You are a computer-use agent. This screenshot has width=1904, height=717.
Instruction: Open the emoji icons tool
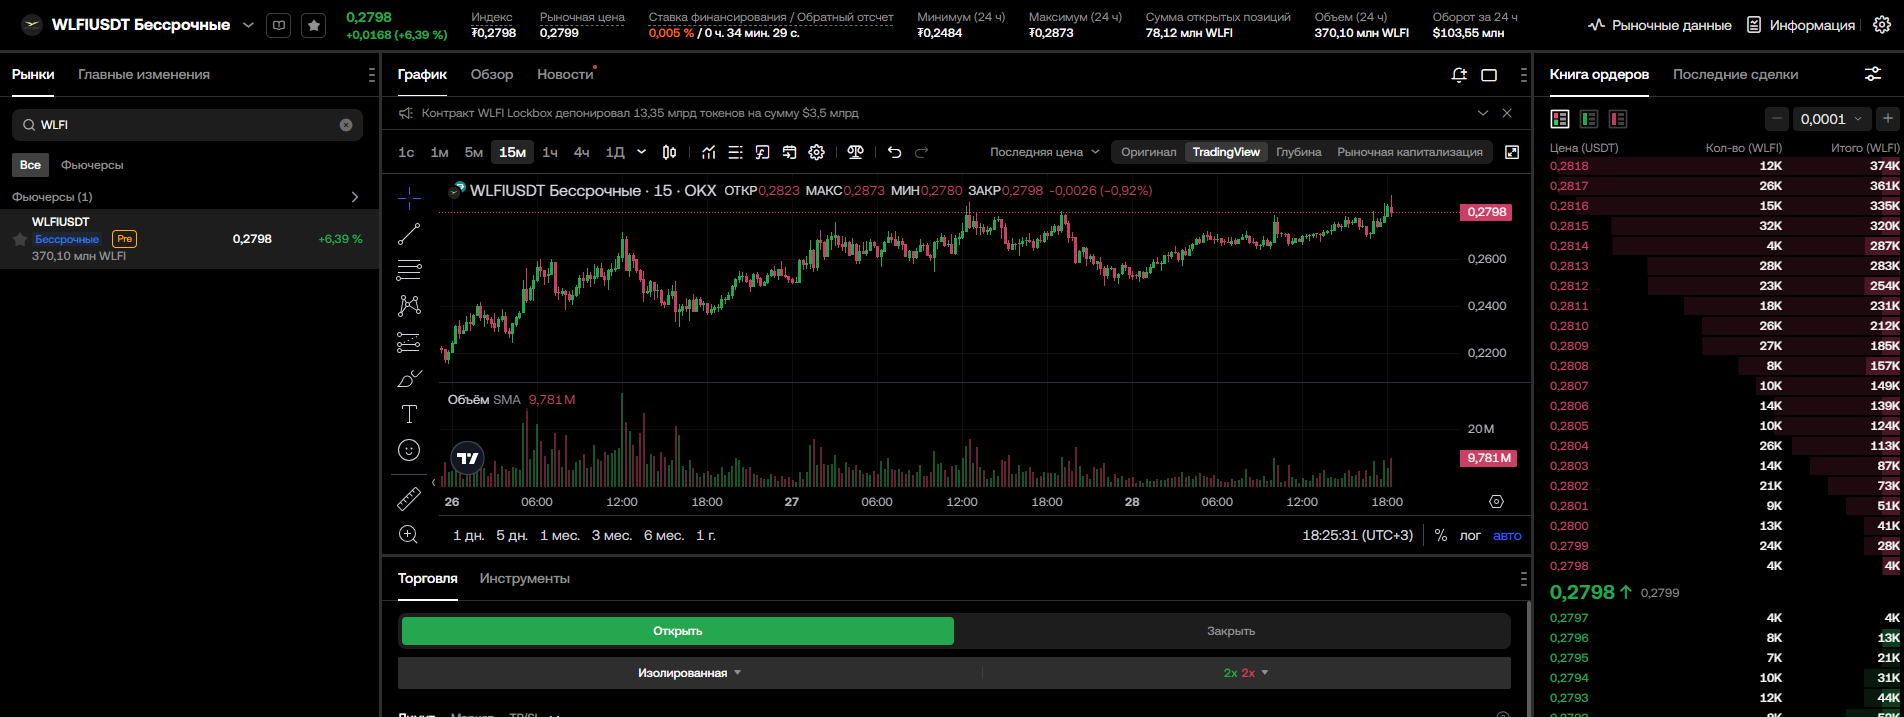[409, 450]
